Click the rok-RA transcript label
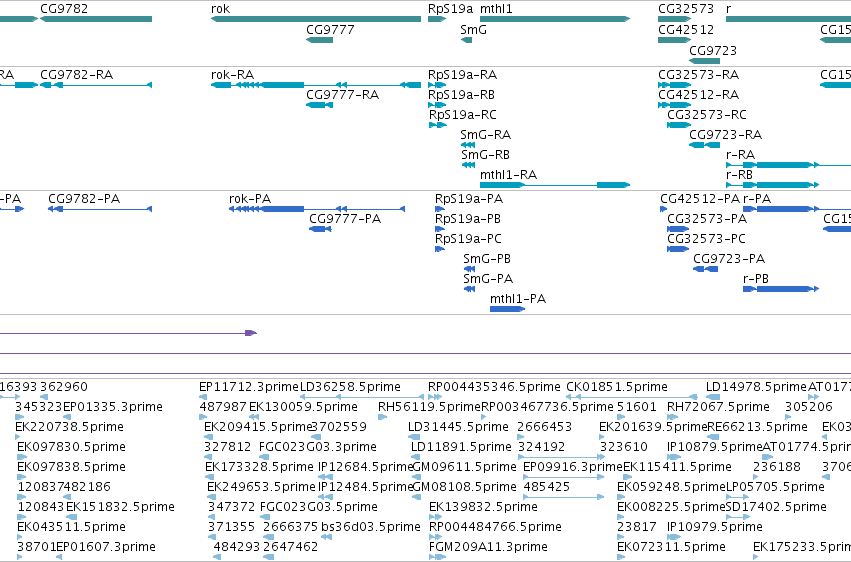The image size is (851, 562). click(x=232, y=75)
